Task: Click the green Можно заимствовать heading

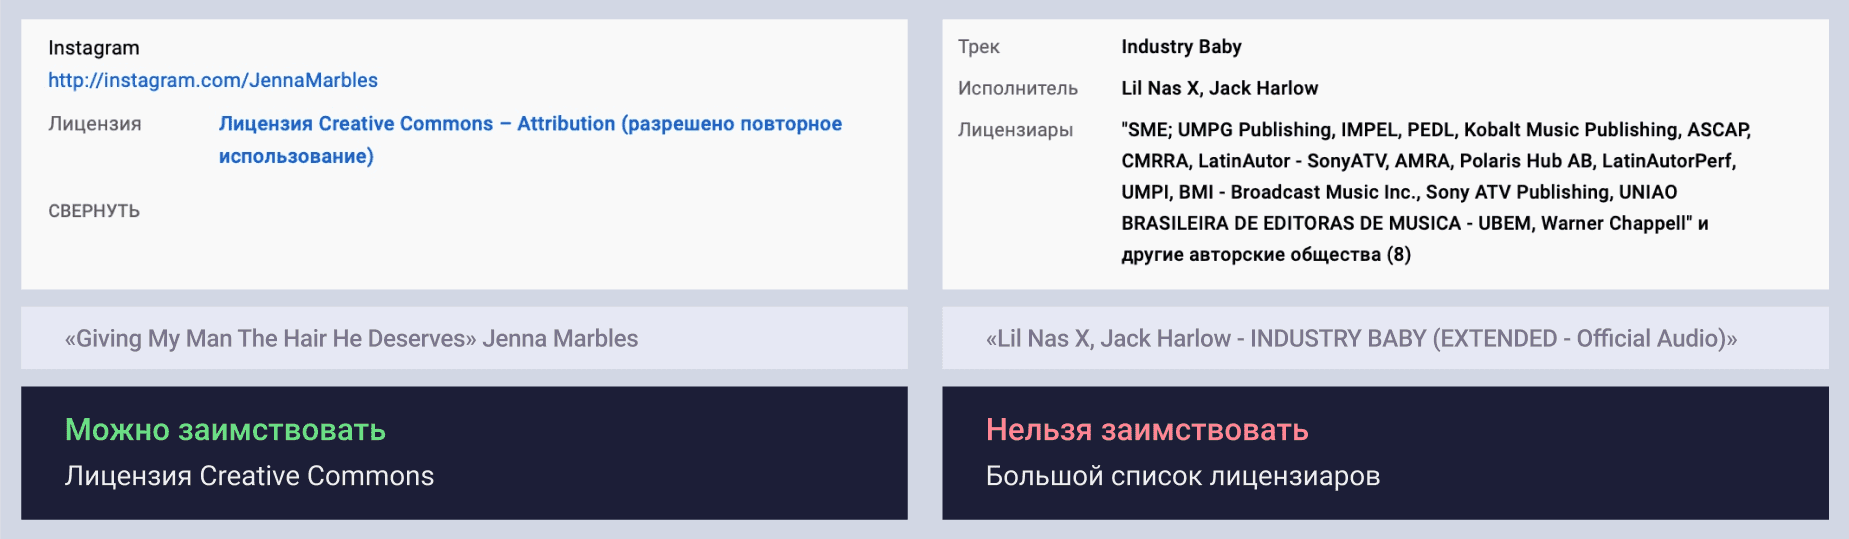Action: click(225, 430)
